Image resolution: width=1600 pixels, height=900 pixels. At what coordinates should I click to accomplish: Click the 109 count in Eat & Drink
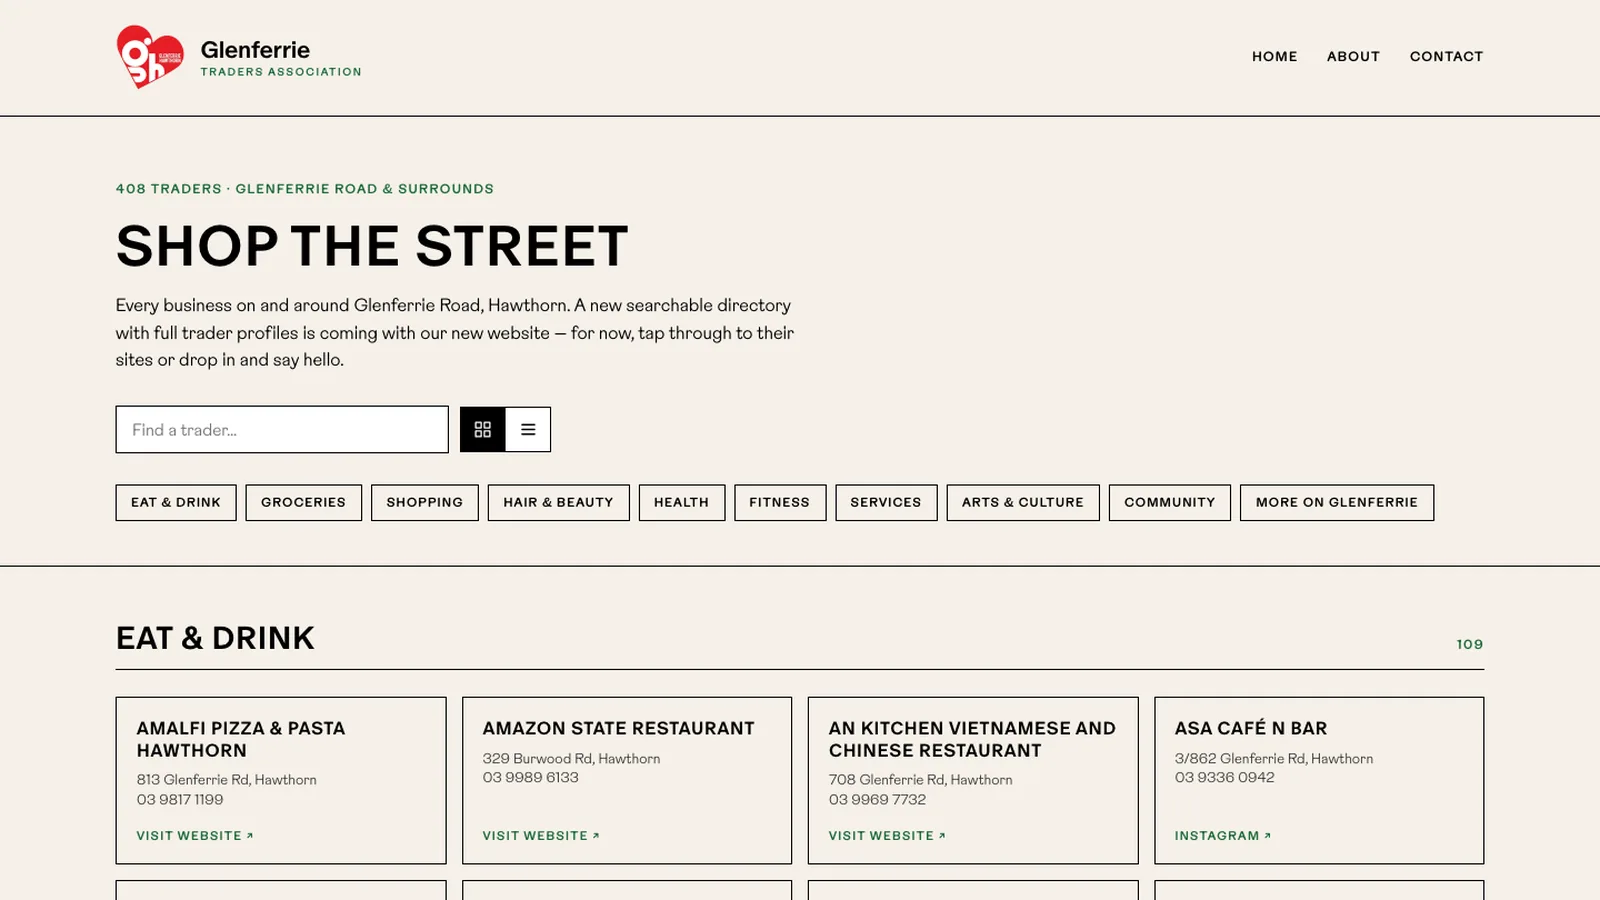pyautogui.click(x=1470, y=644)
